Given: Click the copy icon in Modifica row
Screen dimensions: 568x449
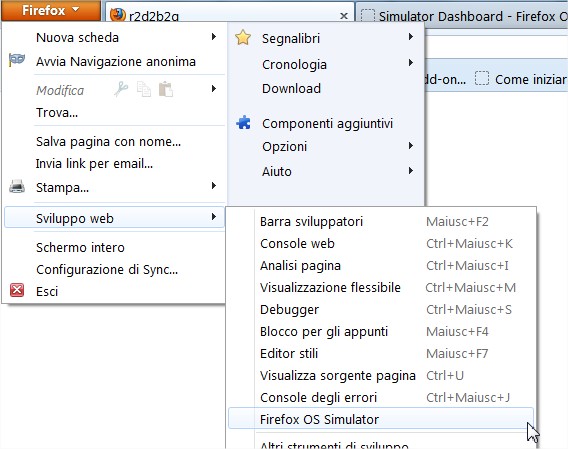Looking at the screenshot, I should 144,89.
